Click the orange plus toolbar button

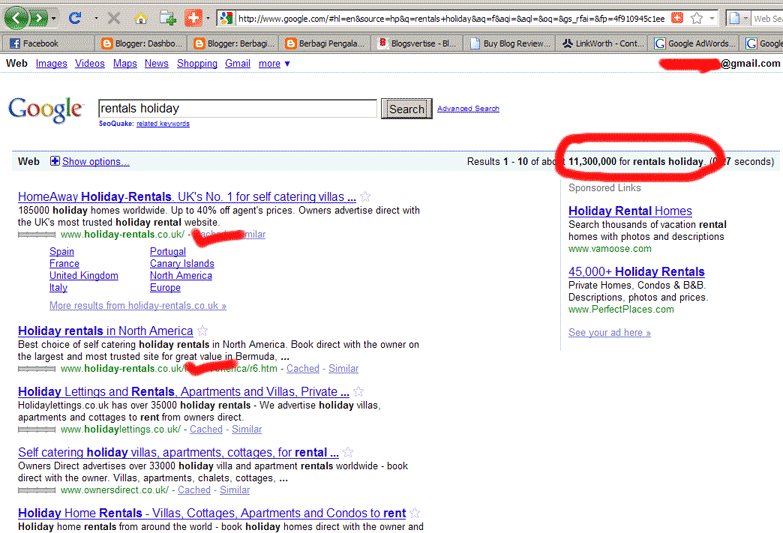tap(193, 18)
